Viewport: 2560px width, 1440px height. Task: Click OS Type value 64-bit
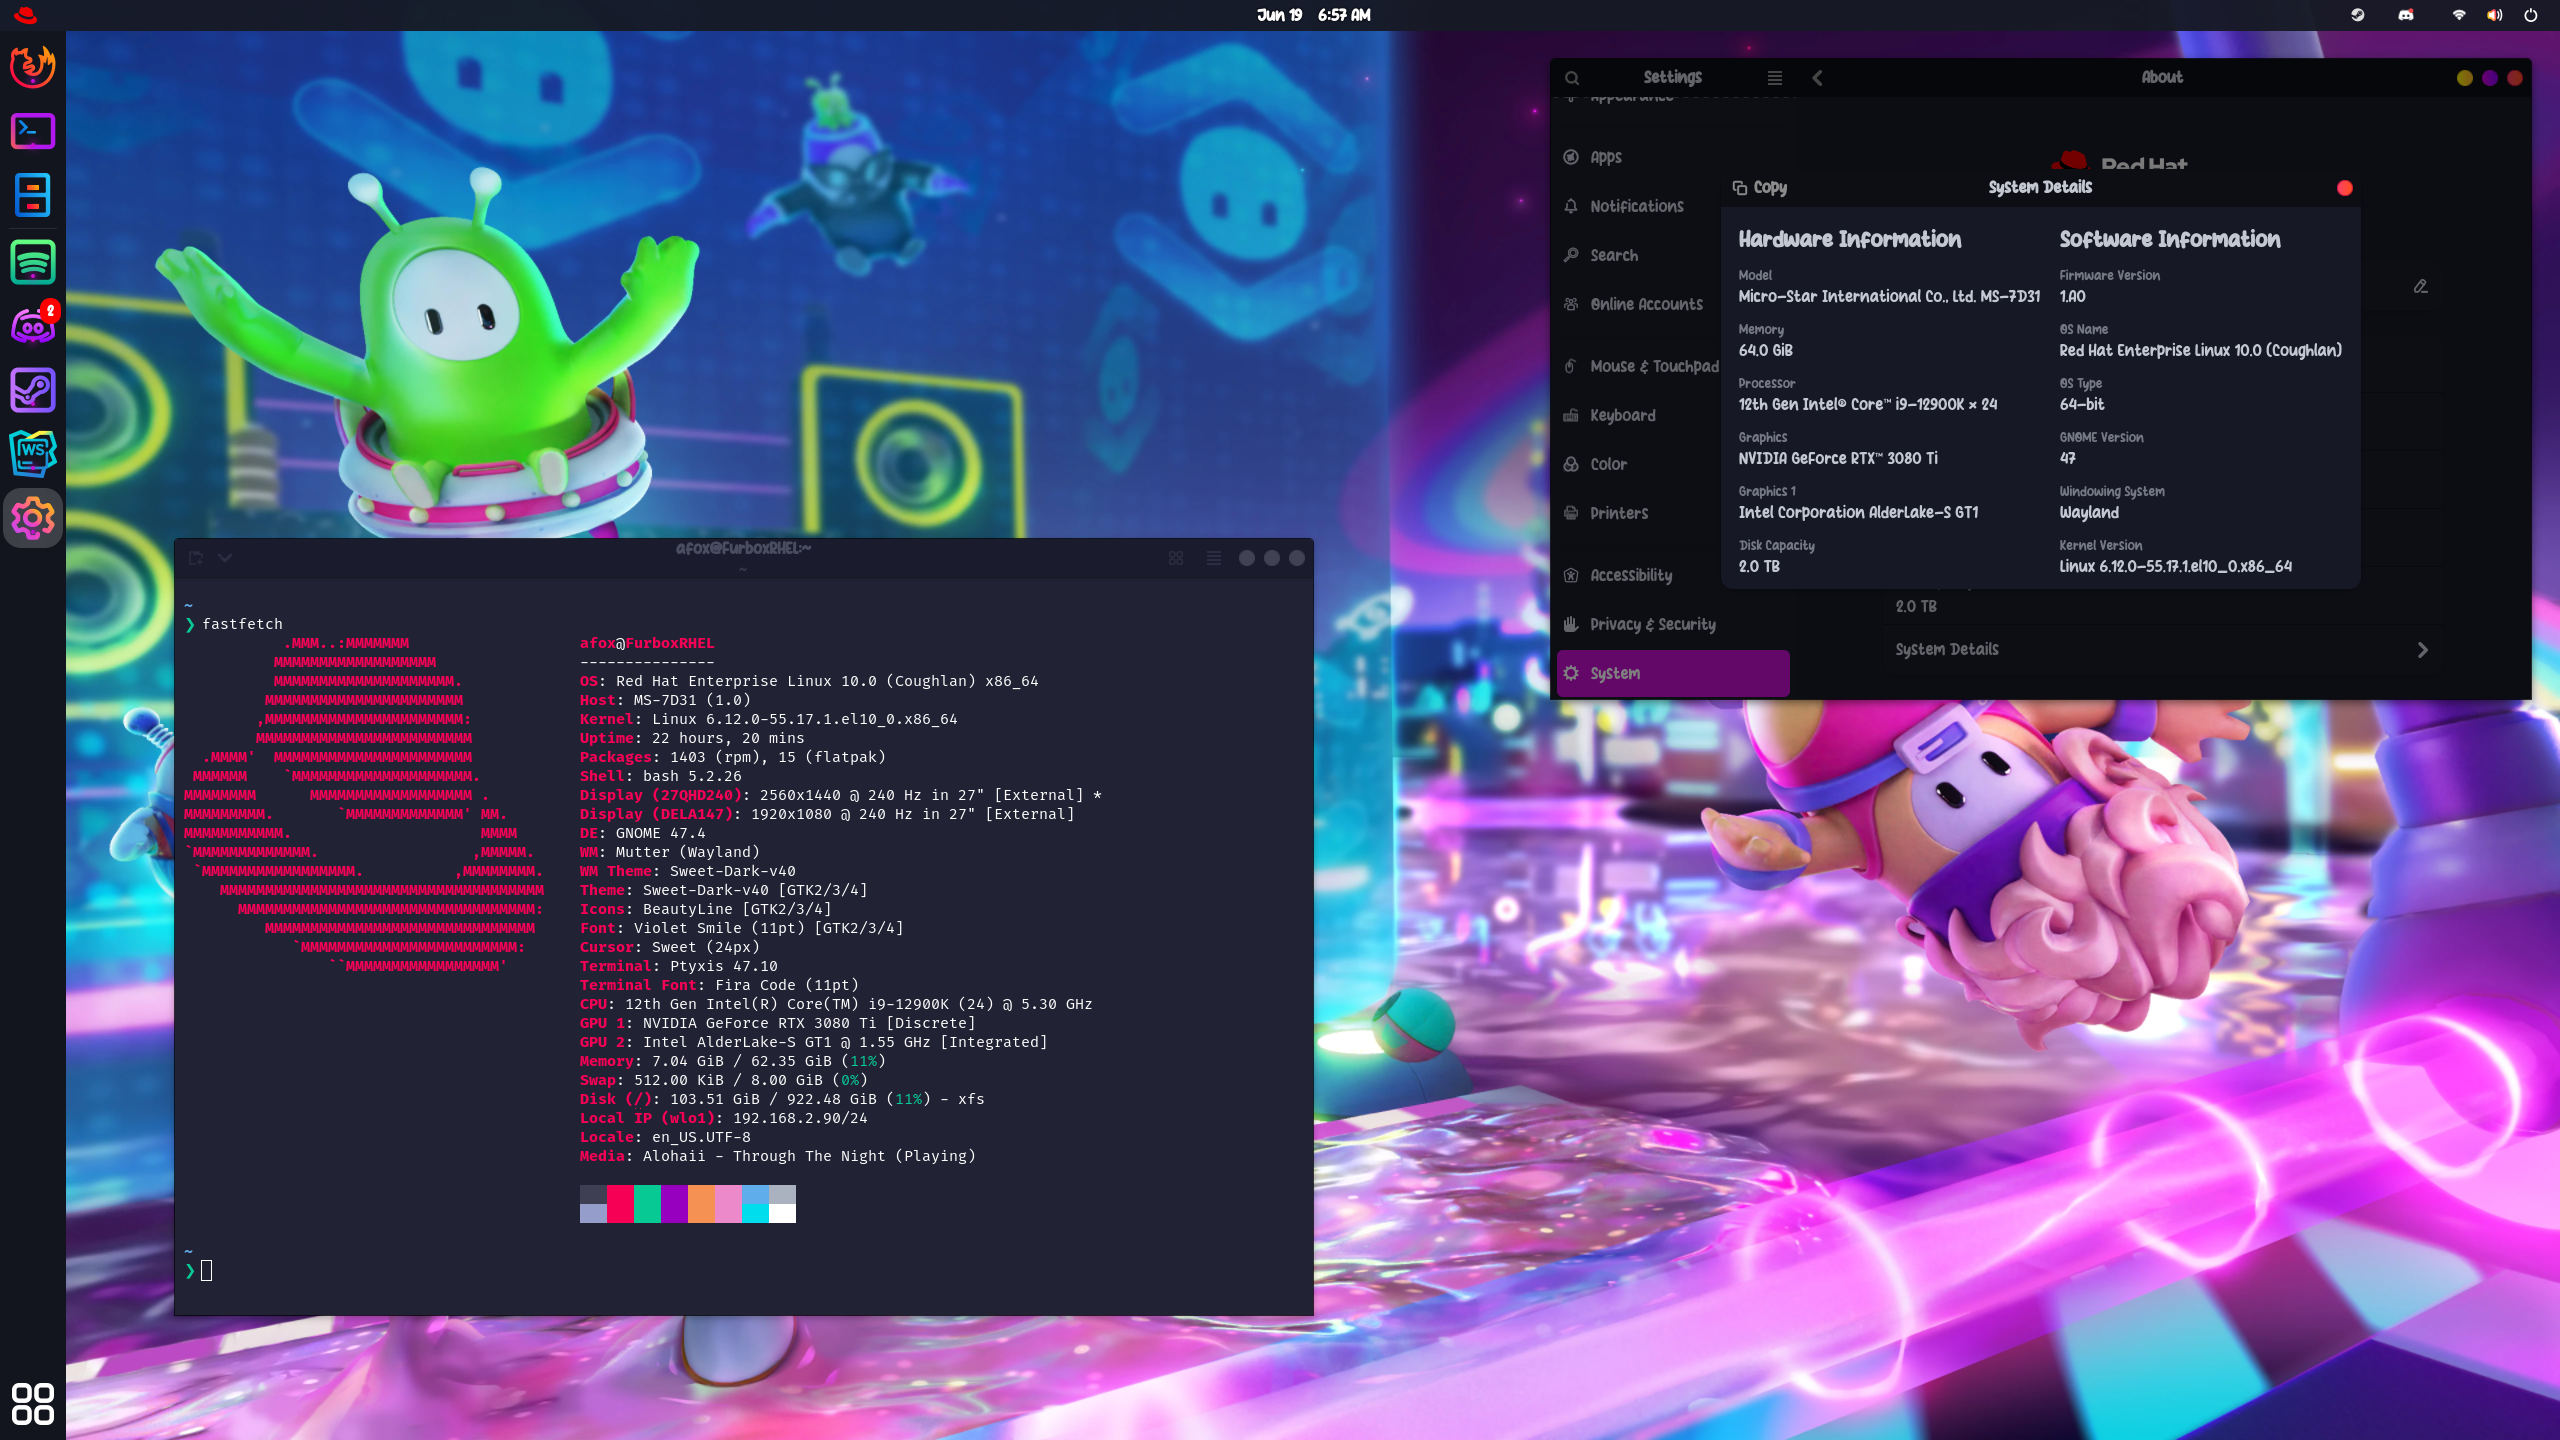pos(2081,404)
